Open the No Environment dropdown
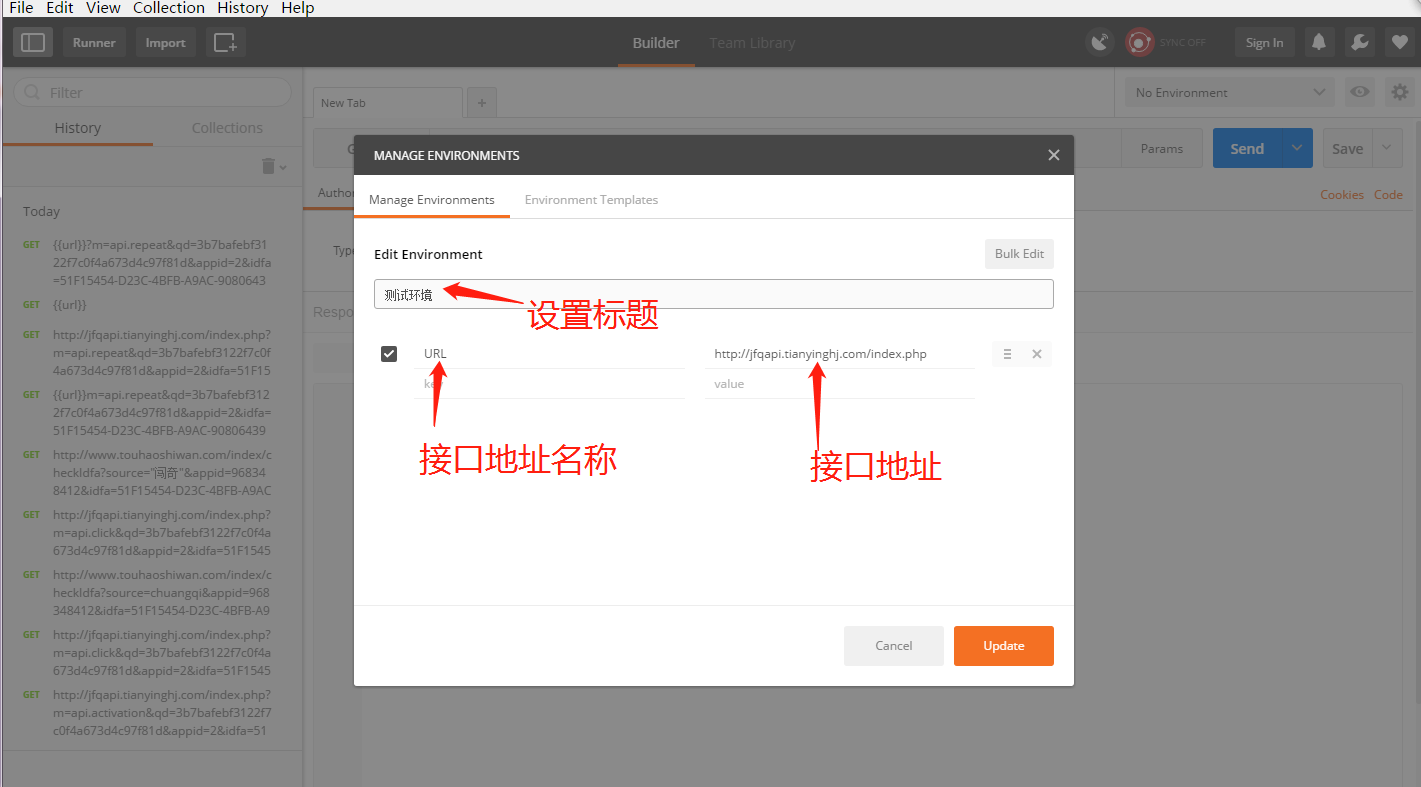 pos(1229,93)
